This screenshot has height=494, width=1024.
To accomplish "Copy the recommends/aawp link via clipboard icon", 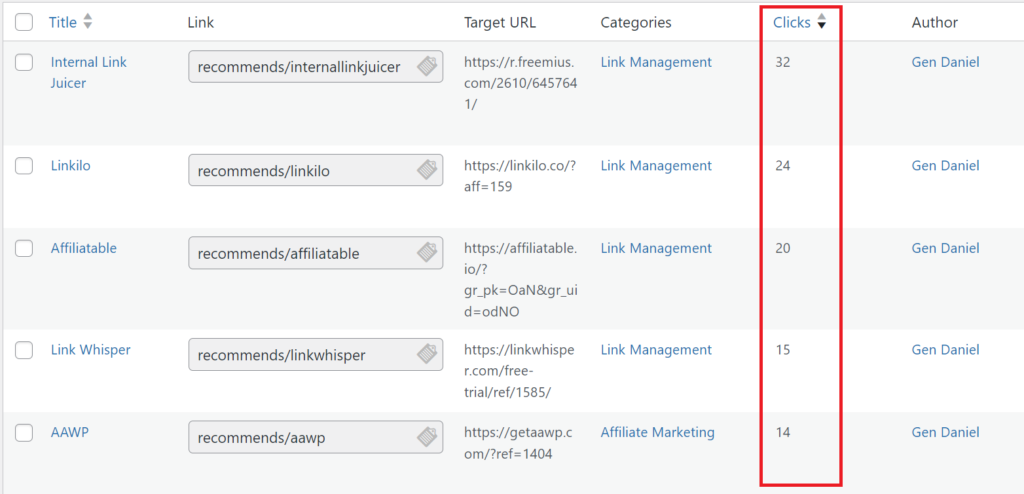I will [x=427, y=436].
